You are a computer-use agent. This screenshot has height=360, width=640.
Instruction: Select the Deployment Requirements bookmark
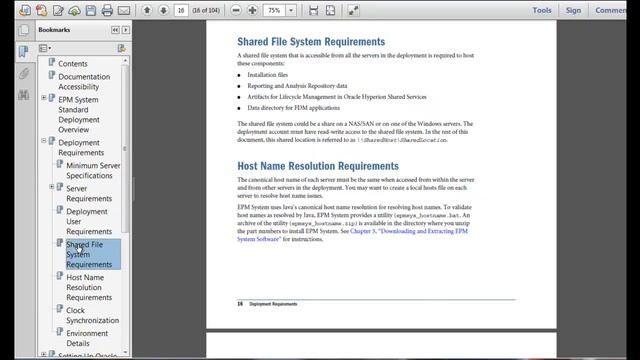tap(81, 147)
